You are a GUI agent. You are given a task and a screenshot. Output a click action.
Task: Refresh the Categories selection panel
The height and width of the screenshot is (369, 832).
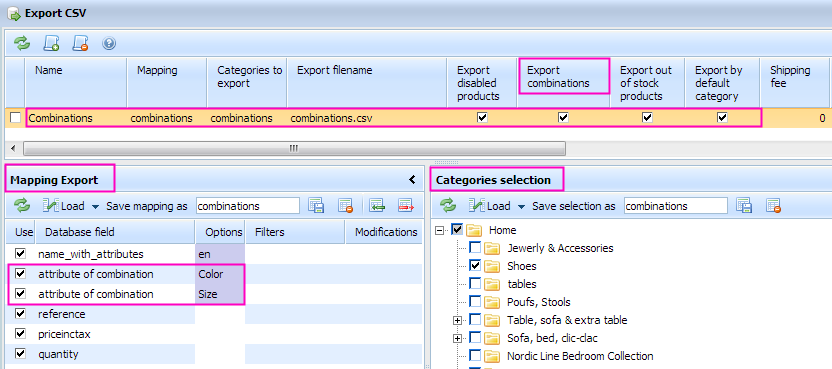(448, 205)
